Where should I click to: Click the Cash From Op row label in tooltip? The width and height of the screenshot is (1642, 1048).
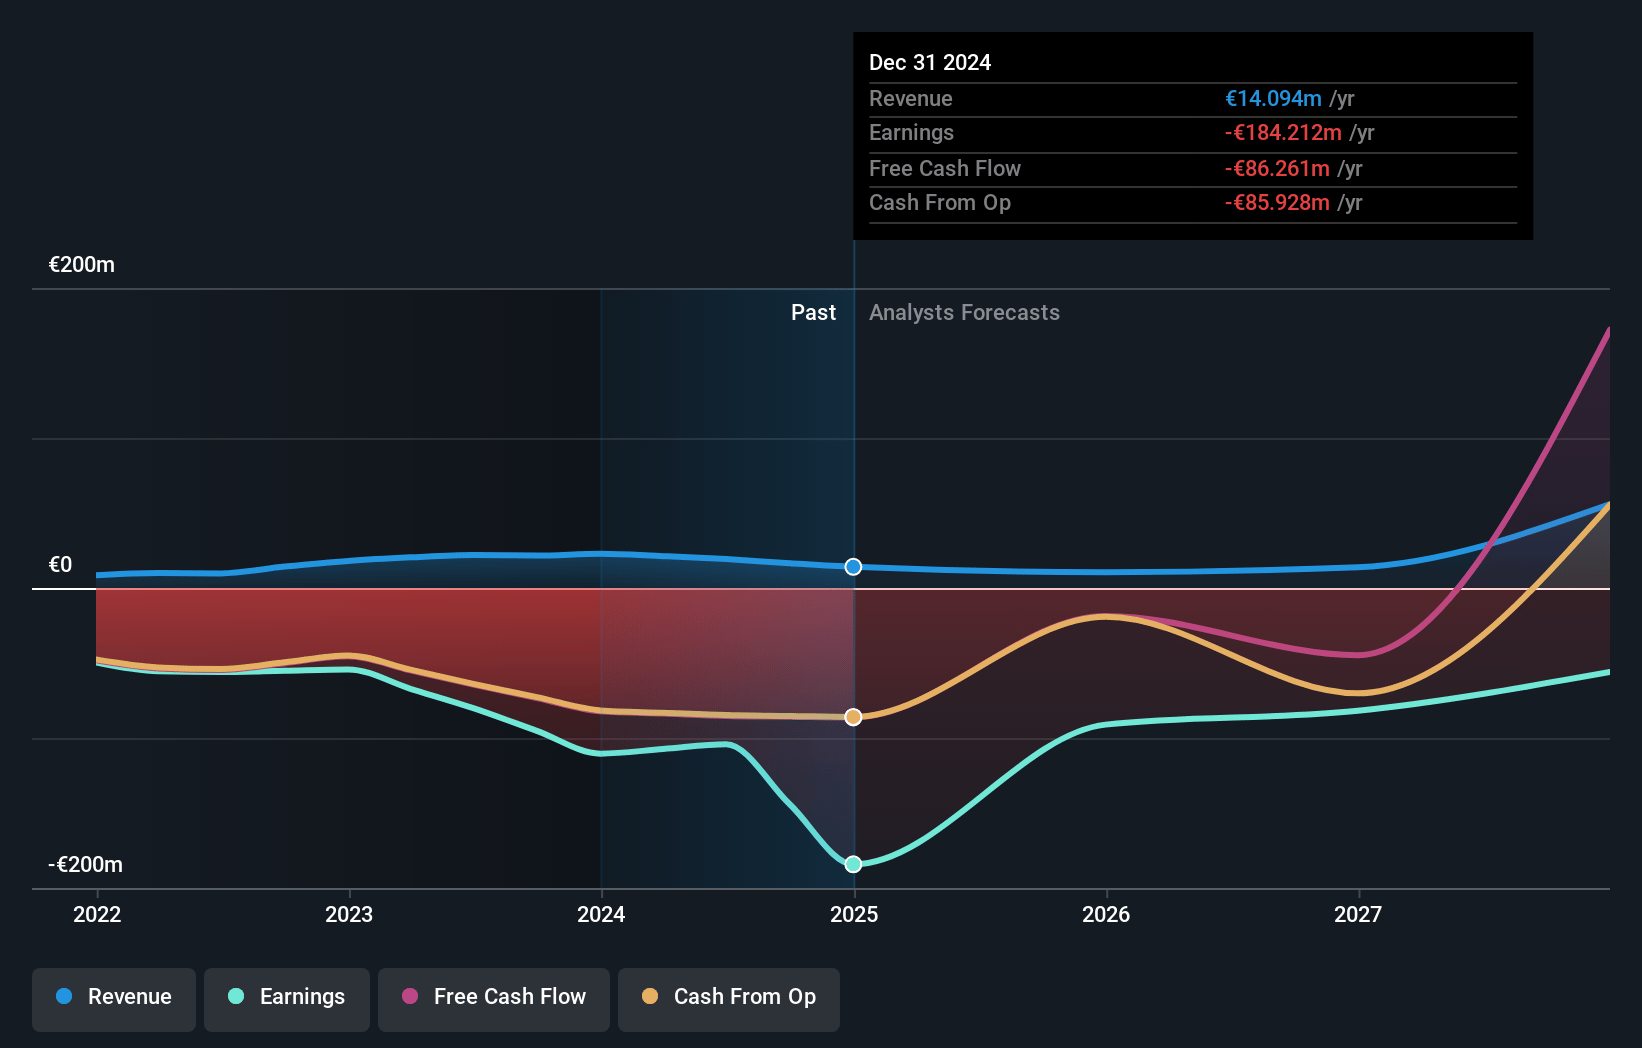(940, 203)
